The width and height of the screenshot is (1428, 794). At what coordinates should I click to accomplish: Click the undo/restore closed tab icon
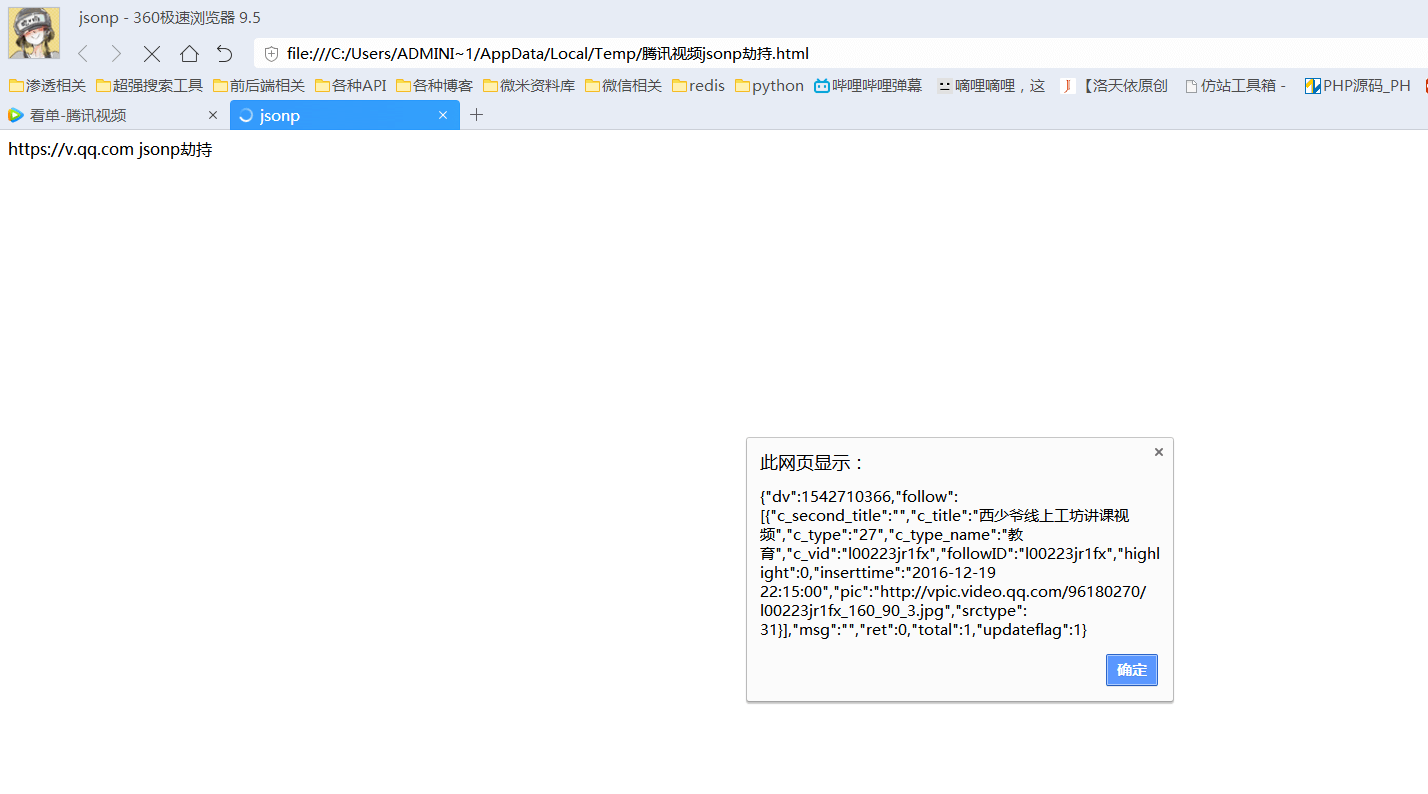(x=225, y=54)
